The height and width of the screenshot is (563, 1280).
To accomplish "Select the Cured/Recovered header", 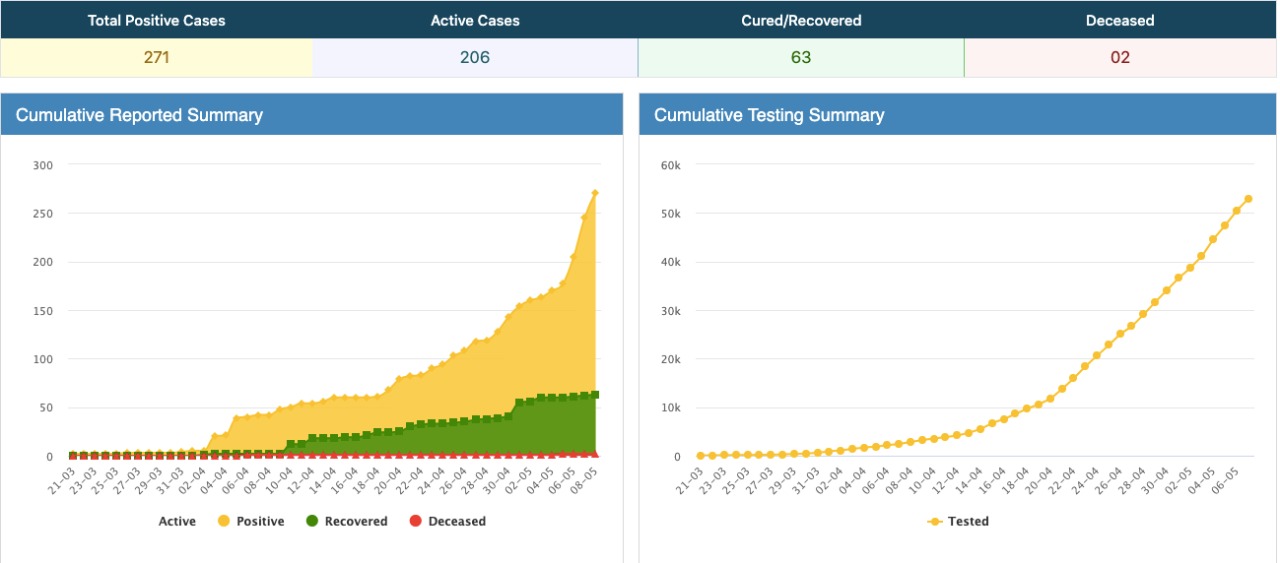I will (x=800, y=20).
